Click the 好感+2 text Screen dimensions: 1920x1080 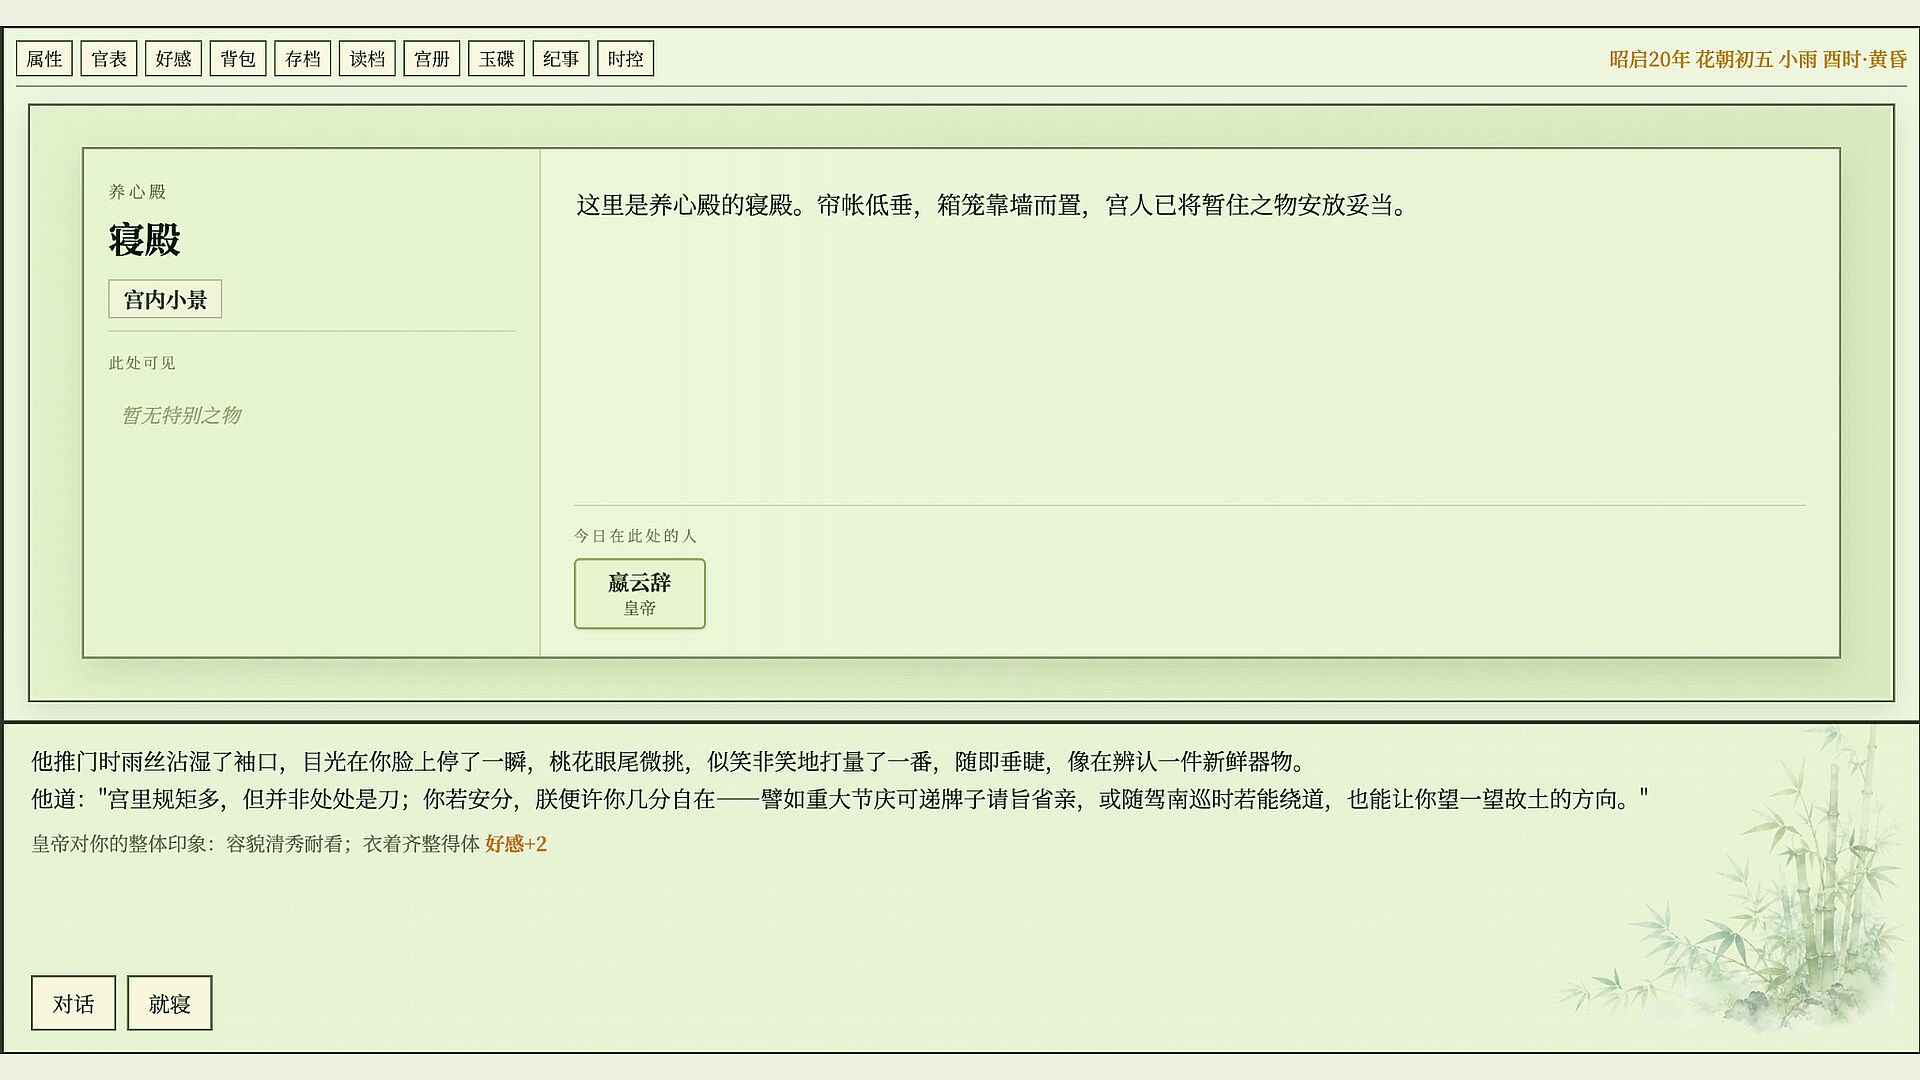point(516,844)
